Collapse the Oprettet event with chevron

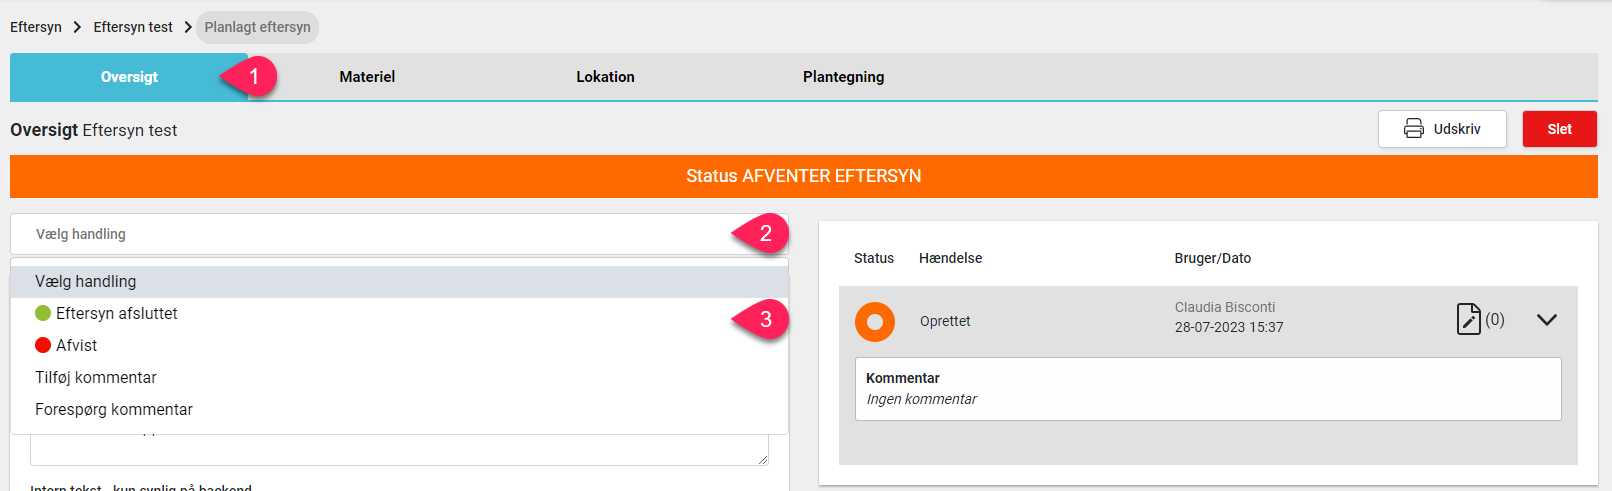[x=1547, y=320]
